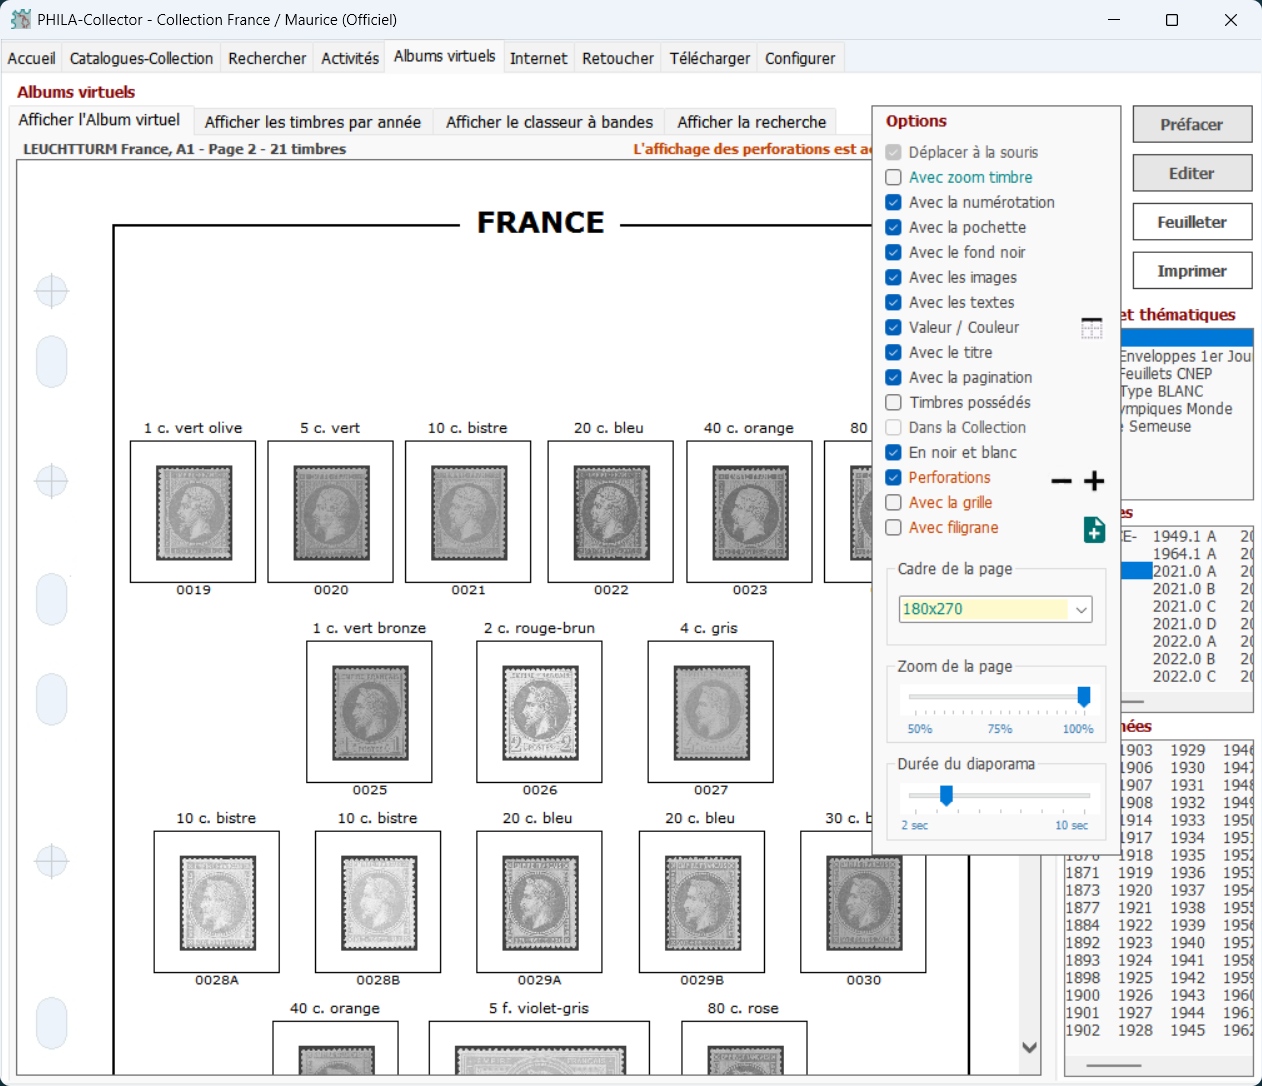Viewport: 1262px width, 1086px height.
Task: Select the 1949.1 A album entry
Action: click(x=1184, y=536)
